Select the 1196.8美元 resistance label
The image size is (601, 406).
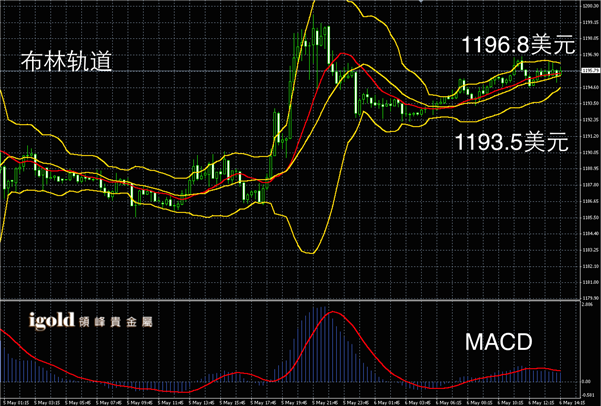(508, 44)
